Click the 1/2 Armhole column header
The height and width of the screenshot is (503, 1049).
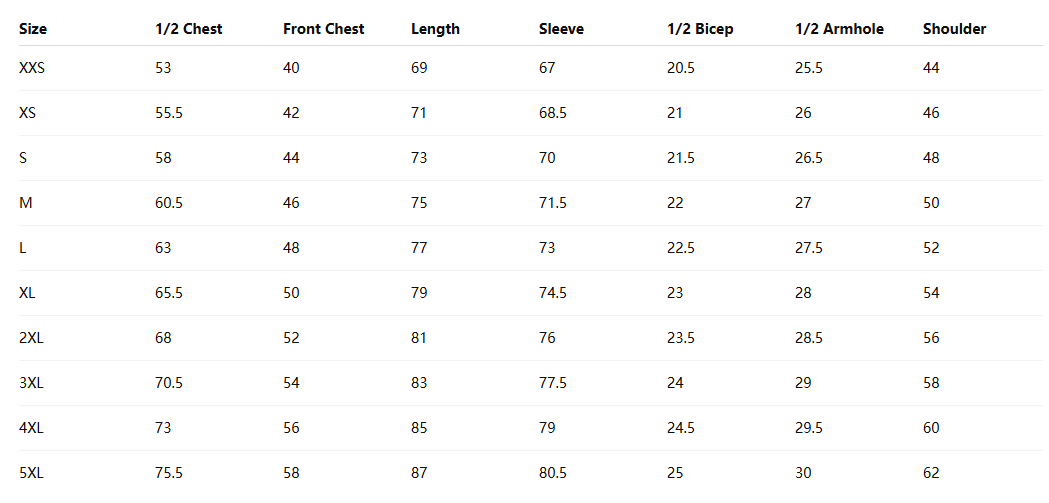839,29
